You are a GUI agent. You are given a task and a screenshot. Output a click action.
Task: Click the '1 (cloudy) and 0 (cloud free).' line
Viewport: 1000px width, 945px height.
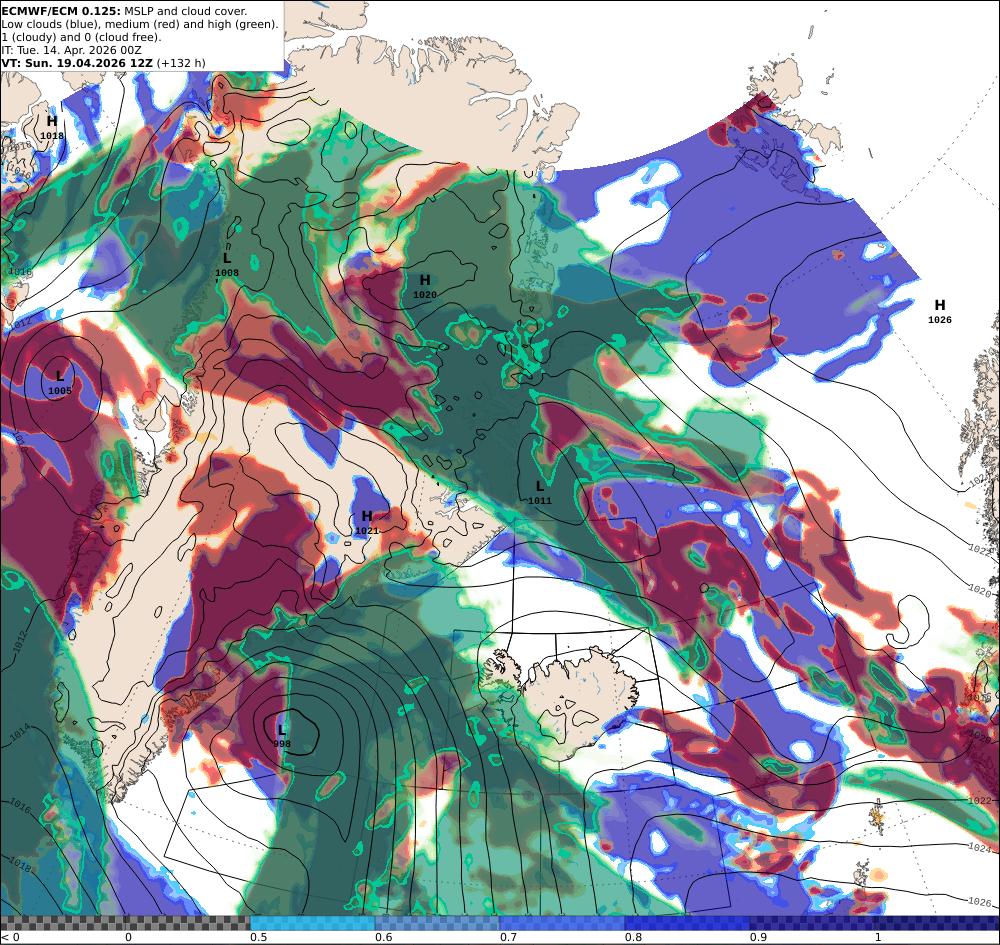tap(81, 37)
